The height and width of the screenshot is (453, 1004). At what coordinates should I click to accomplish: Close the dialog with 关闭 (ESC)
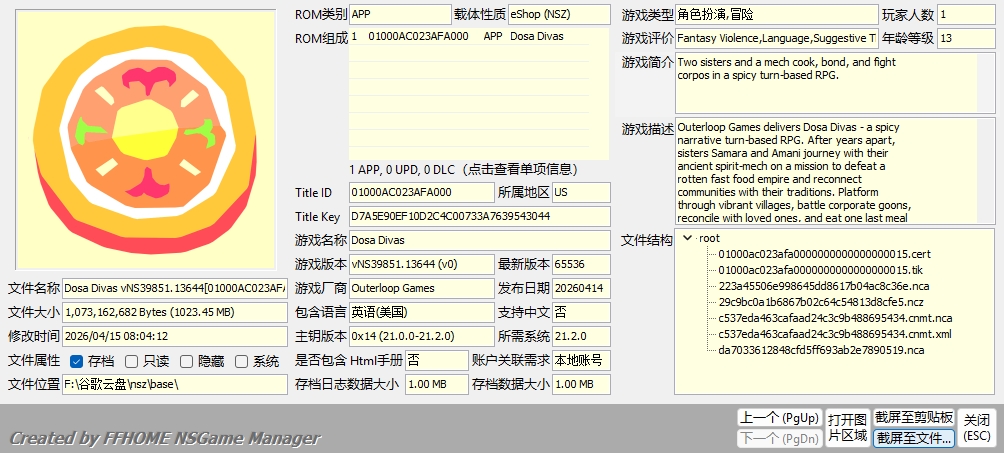tap(976, 427)
